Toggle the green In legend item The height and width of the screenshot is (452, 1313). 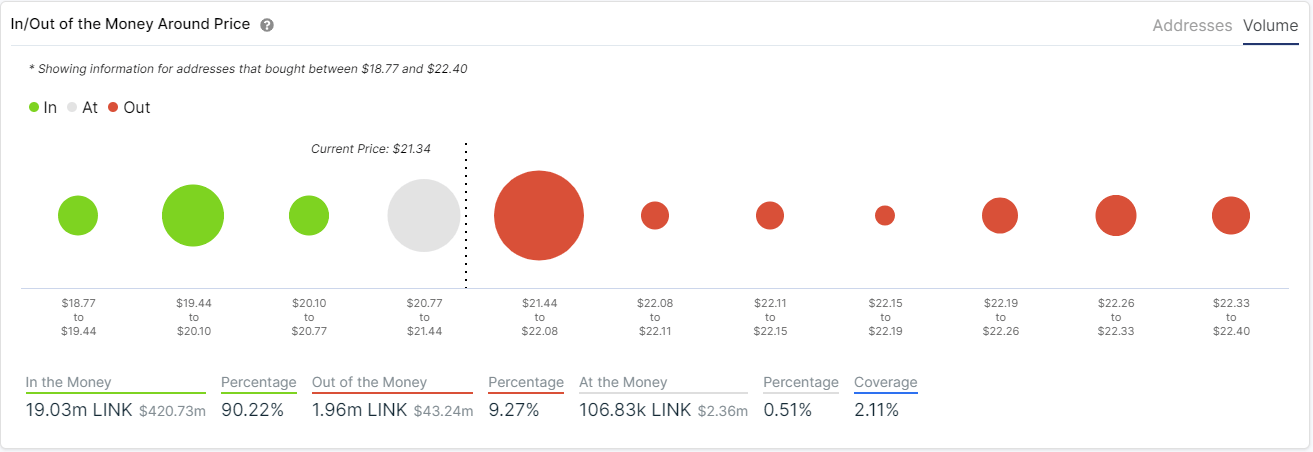[x=43, y=107]
